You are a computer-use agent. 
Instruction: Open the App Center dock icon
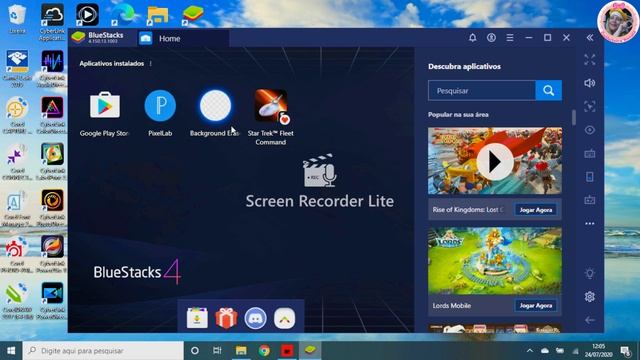pos(197,318)
